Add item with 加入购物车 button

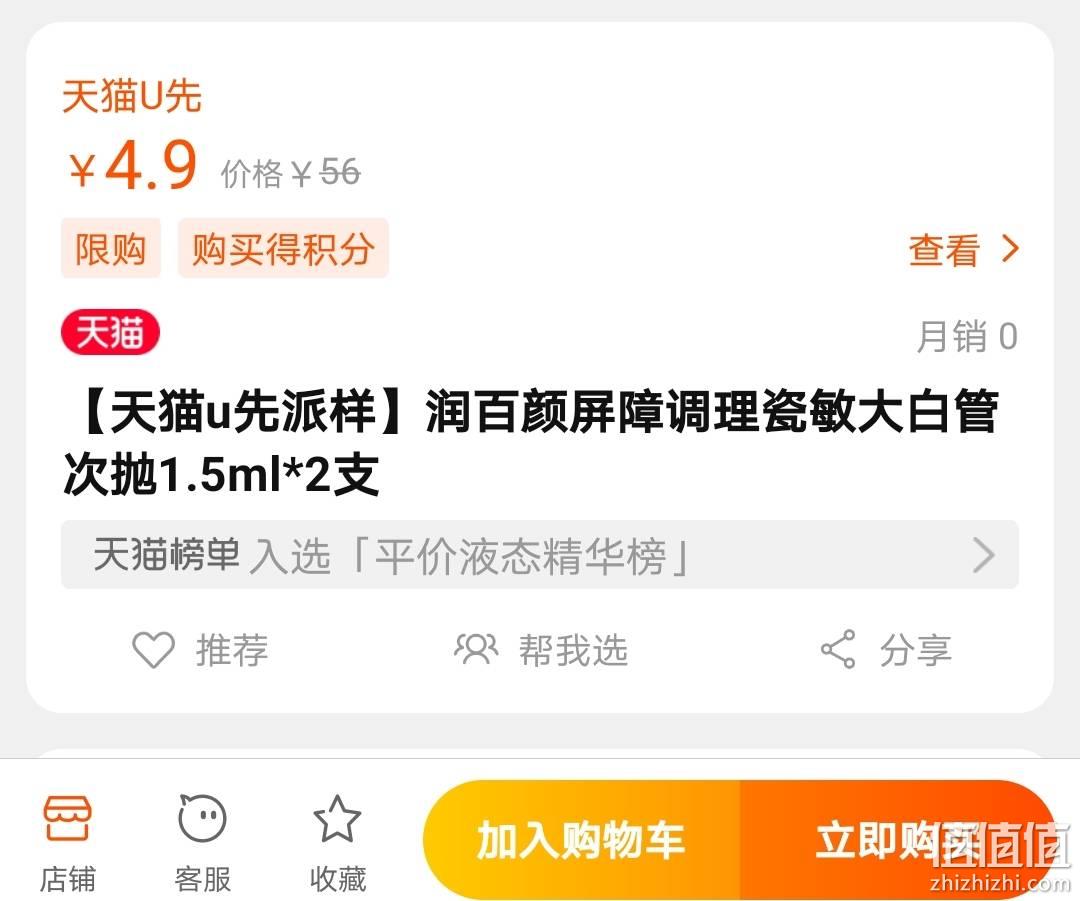click(x=581, y=840)
